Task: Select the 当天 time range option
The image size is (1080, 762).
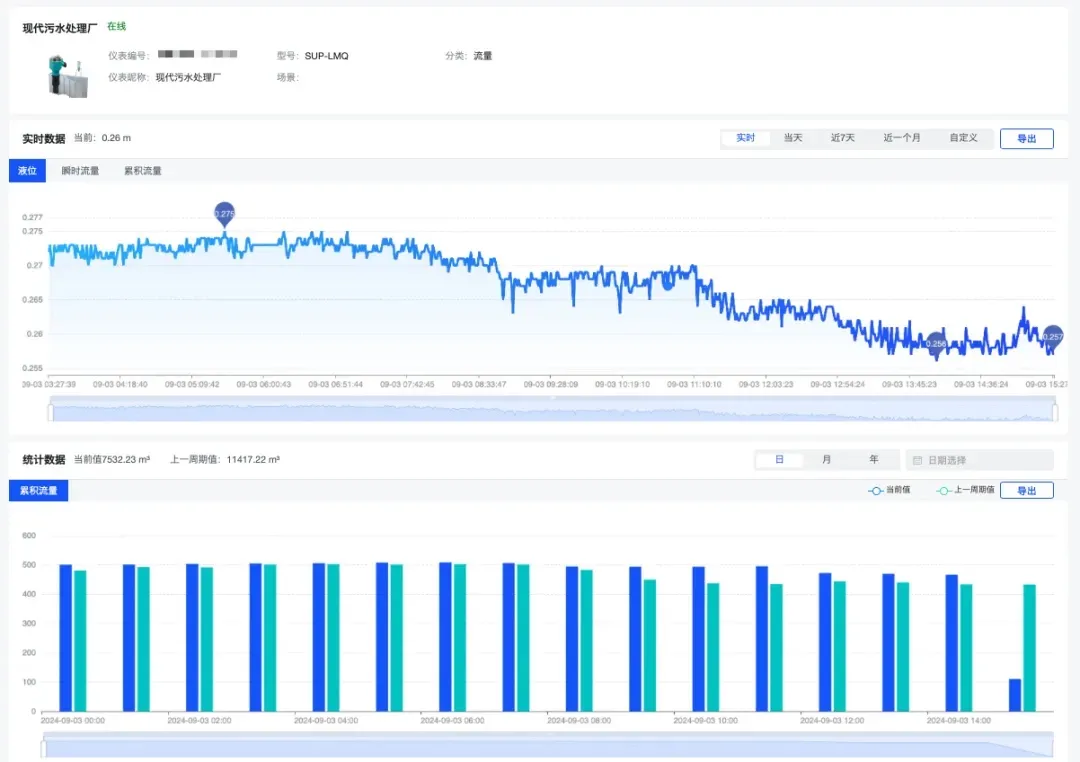Action: (793, 138)
